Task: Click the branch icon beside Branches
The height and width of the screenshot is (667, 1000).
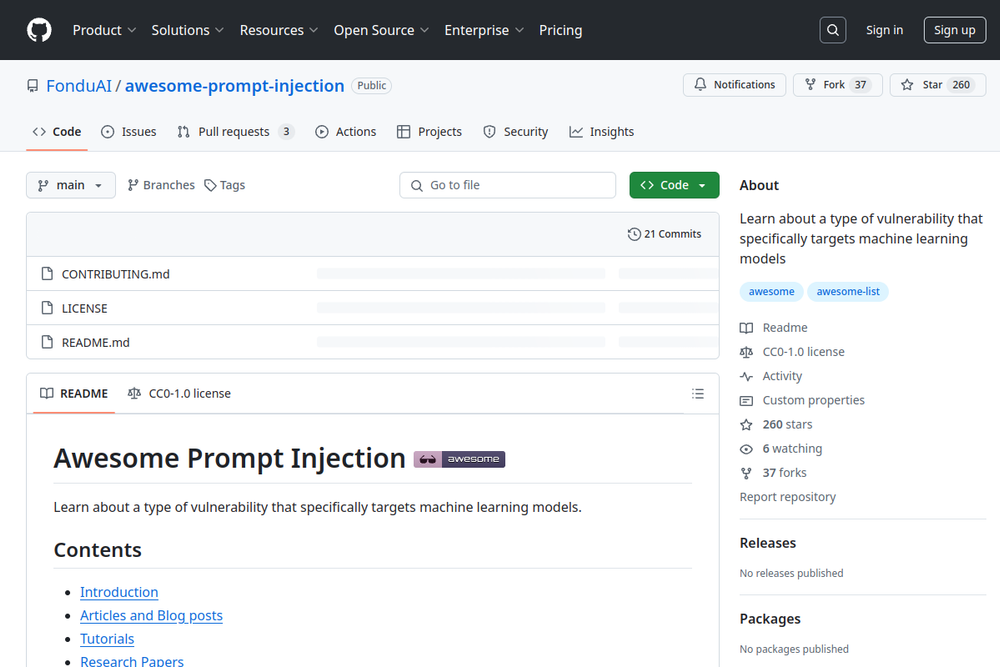Action: 133,185
